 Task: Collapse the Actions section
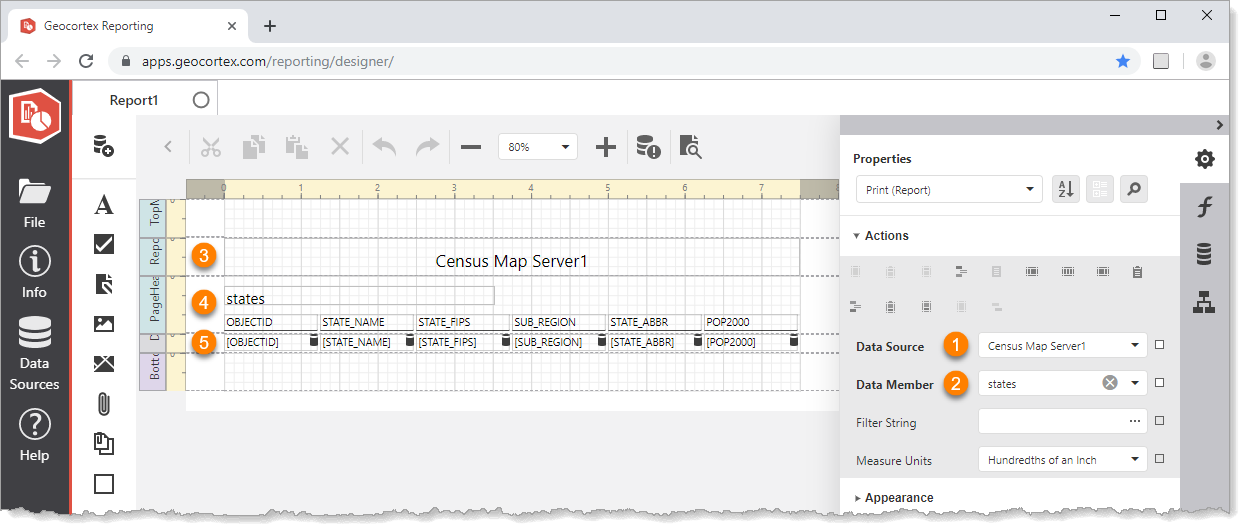881,236
